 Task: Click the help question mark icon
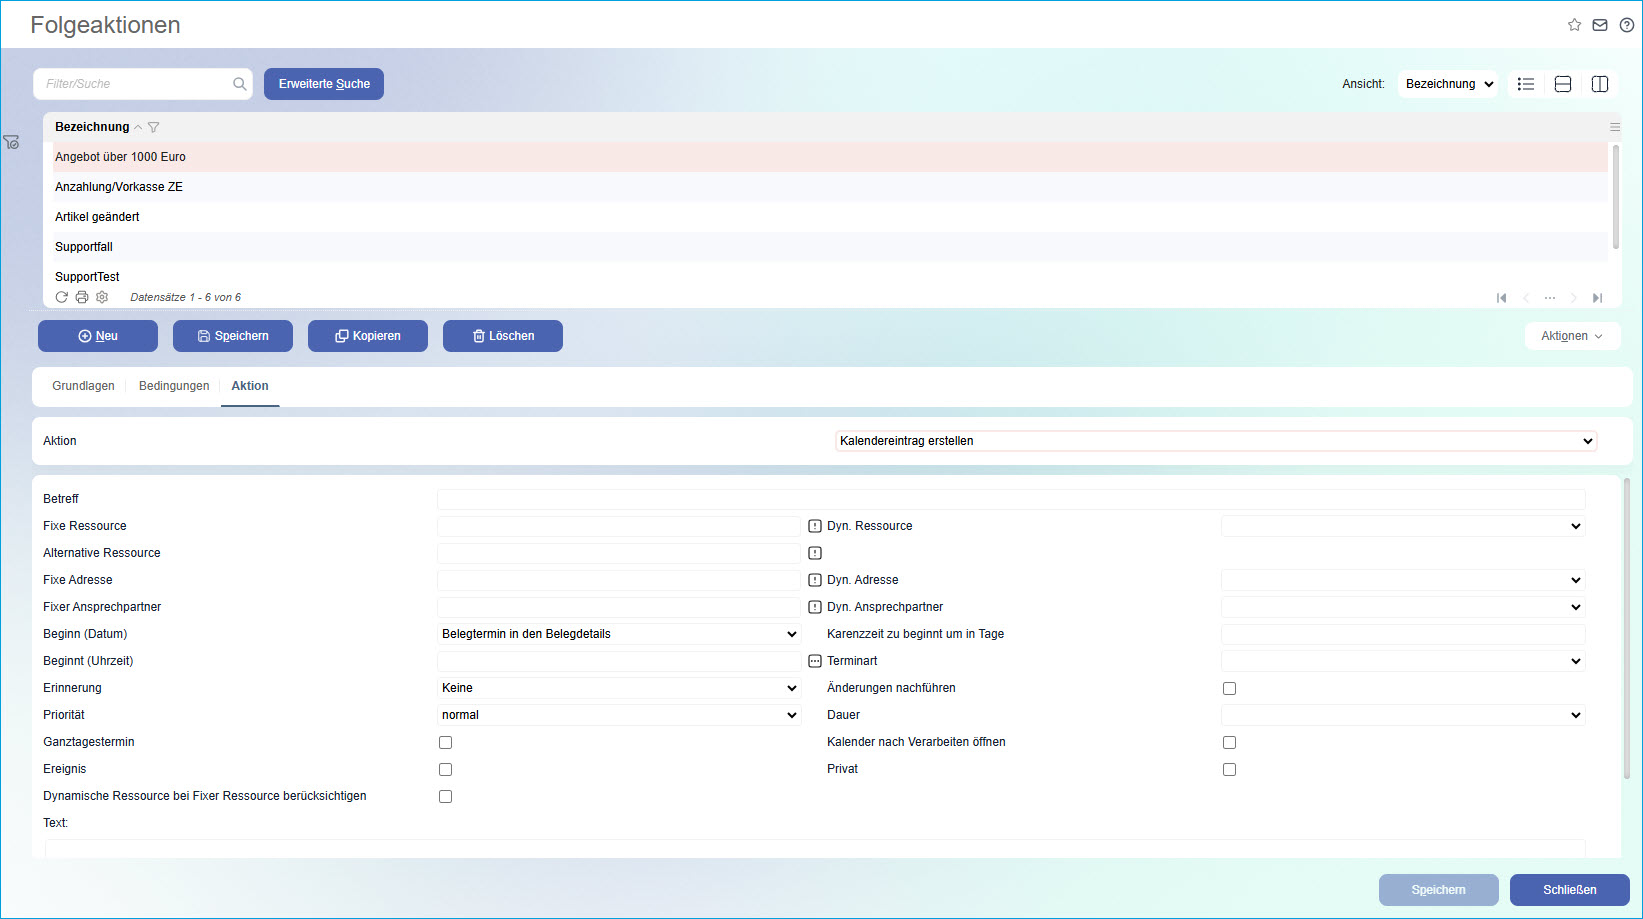[1627, 25]
